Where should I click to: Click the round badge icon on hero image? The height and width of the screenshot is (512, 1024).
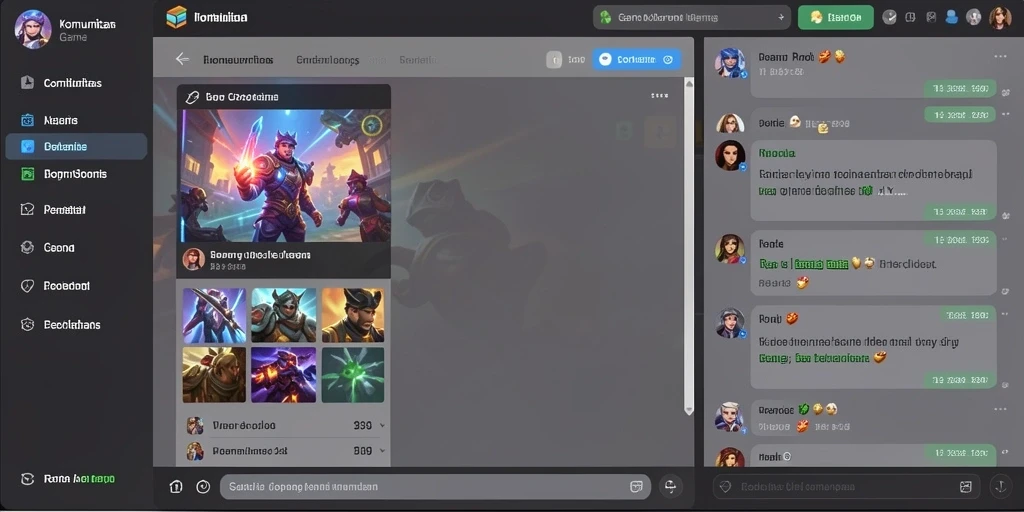click(372, 124)
